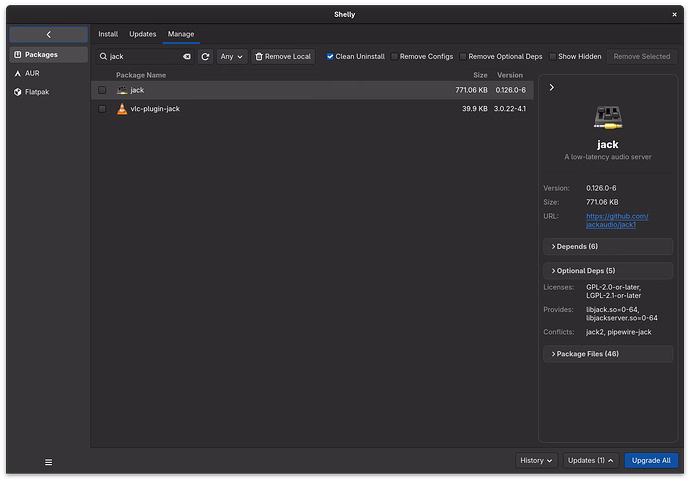Click the Remove Selected button

point(642,56)
